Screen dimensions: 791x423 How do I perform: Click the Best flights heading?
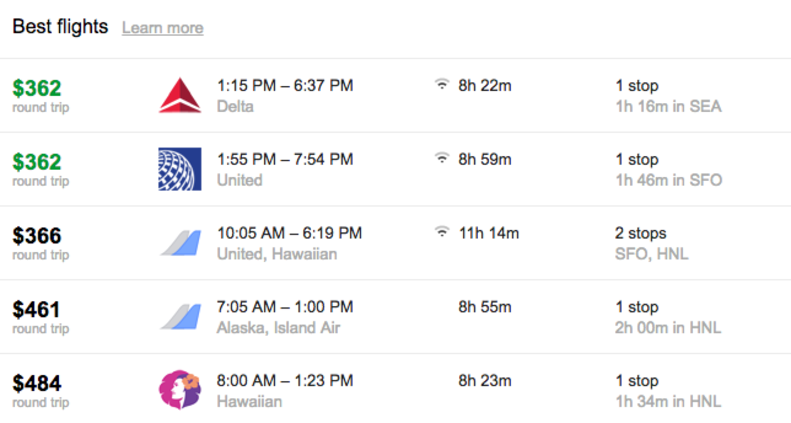60,26
